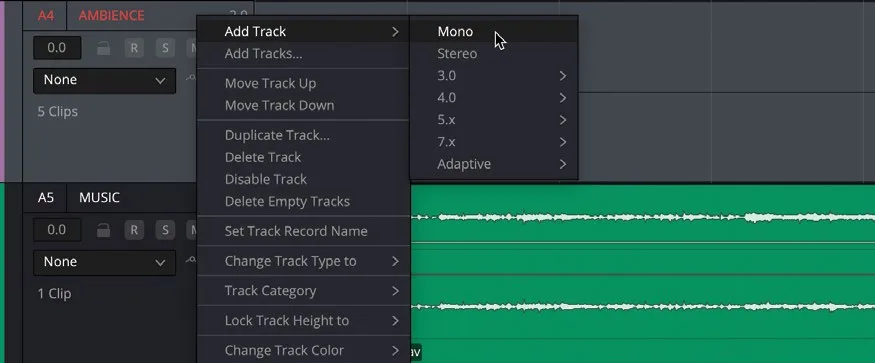This screenshot has width=875, height=363.
Task: Expand Track Category submenu
Action: [304, 290]
